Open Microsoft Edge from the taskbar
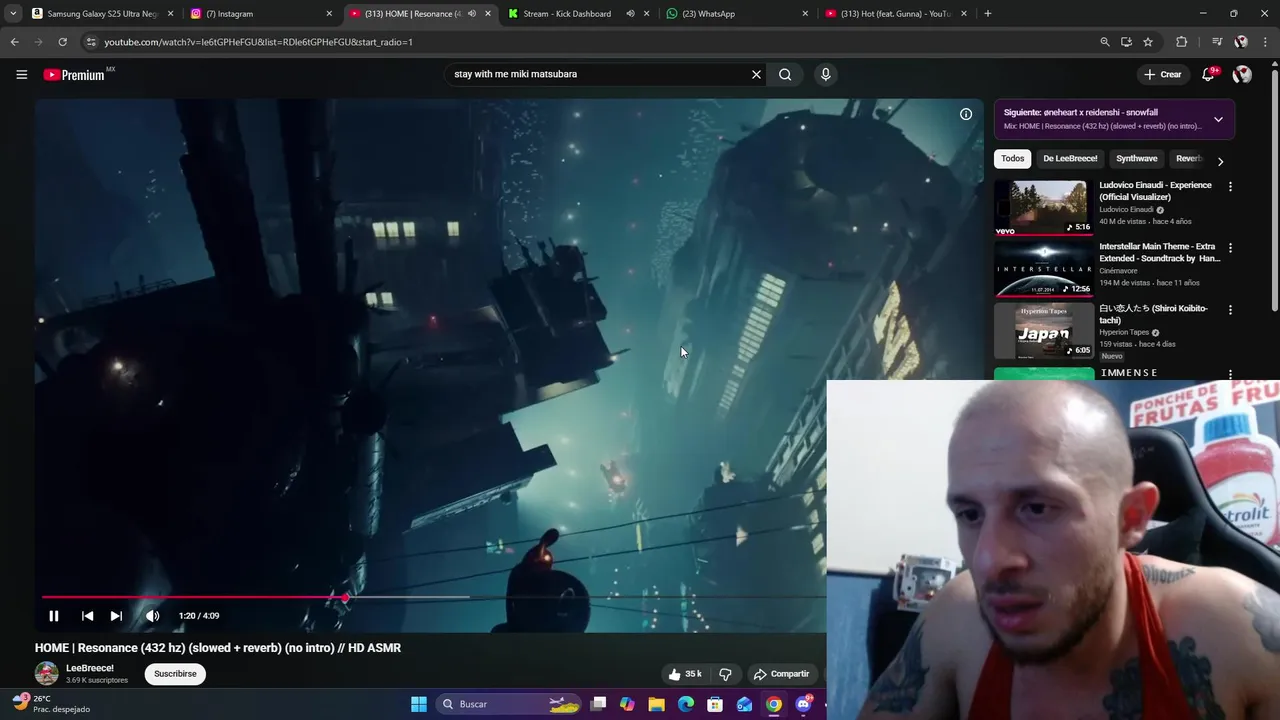1280x720 pixels. tap(686, 704)
